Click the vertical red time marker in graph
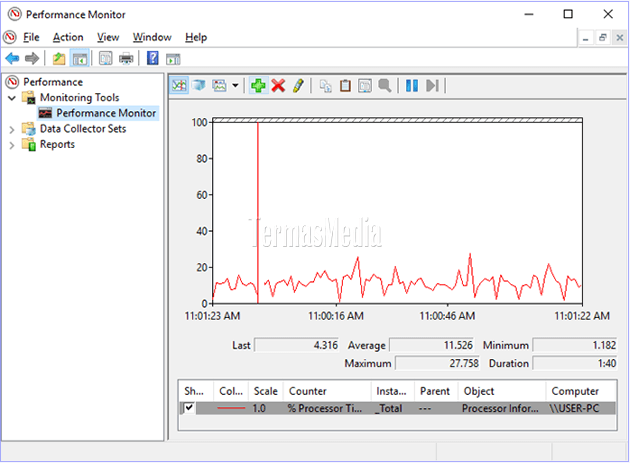 click(x=258, y=213)
